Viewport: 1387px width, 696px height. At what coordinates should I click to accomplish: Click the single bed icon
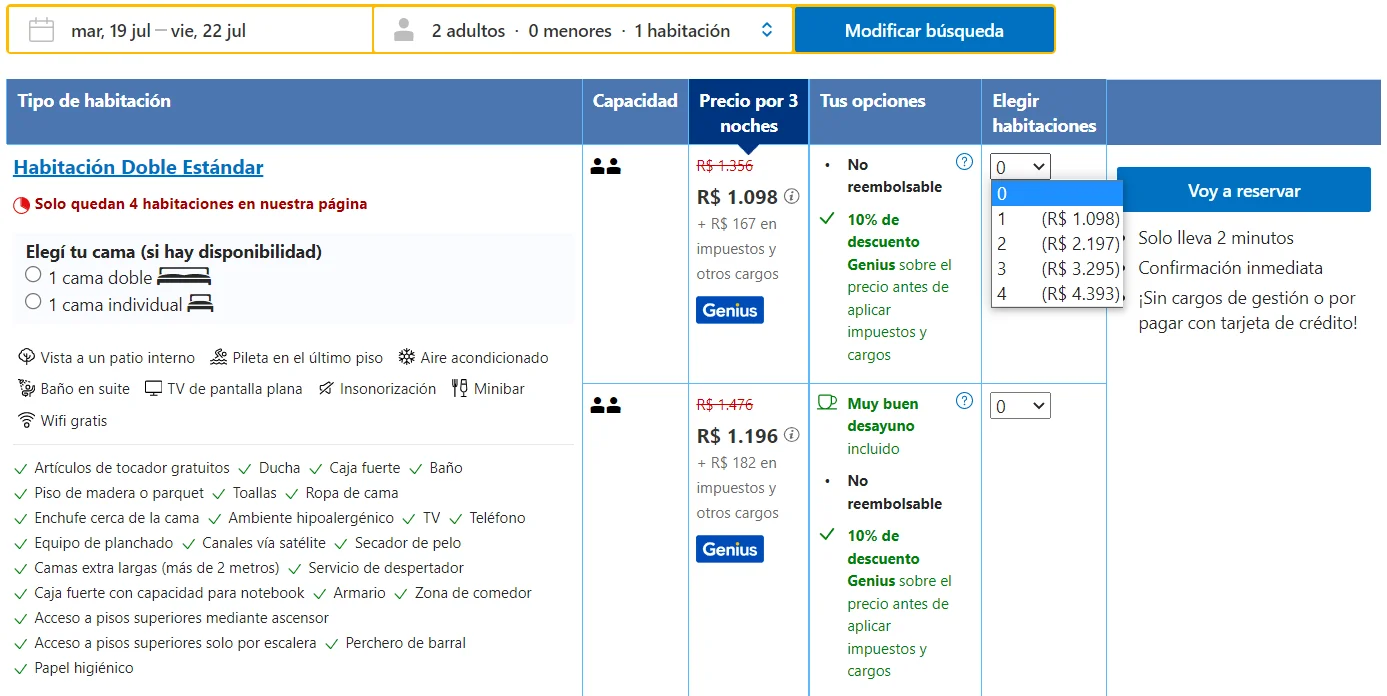click(x=201, y=304)
